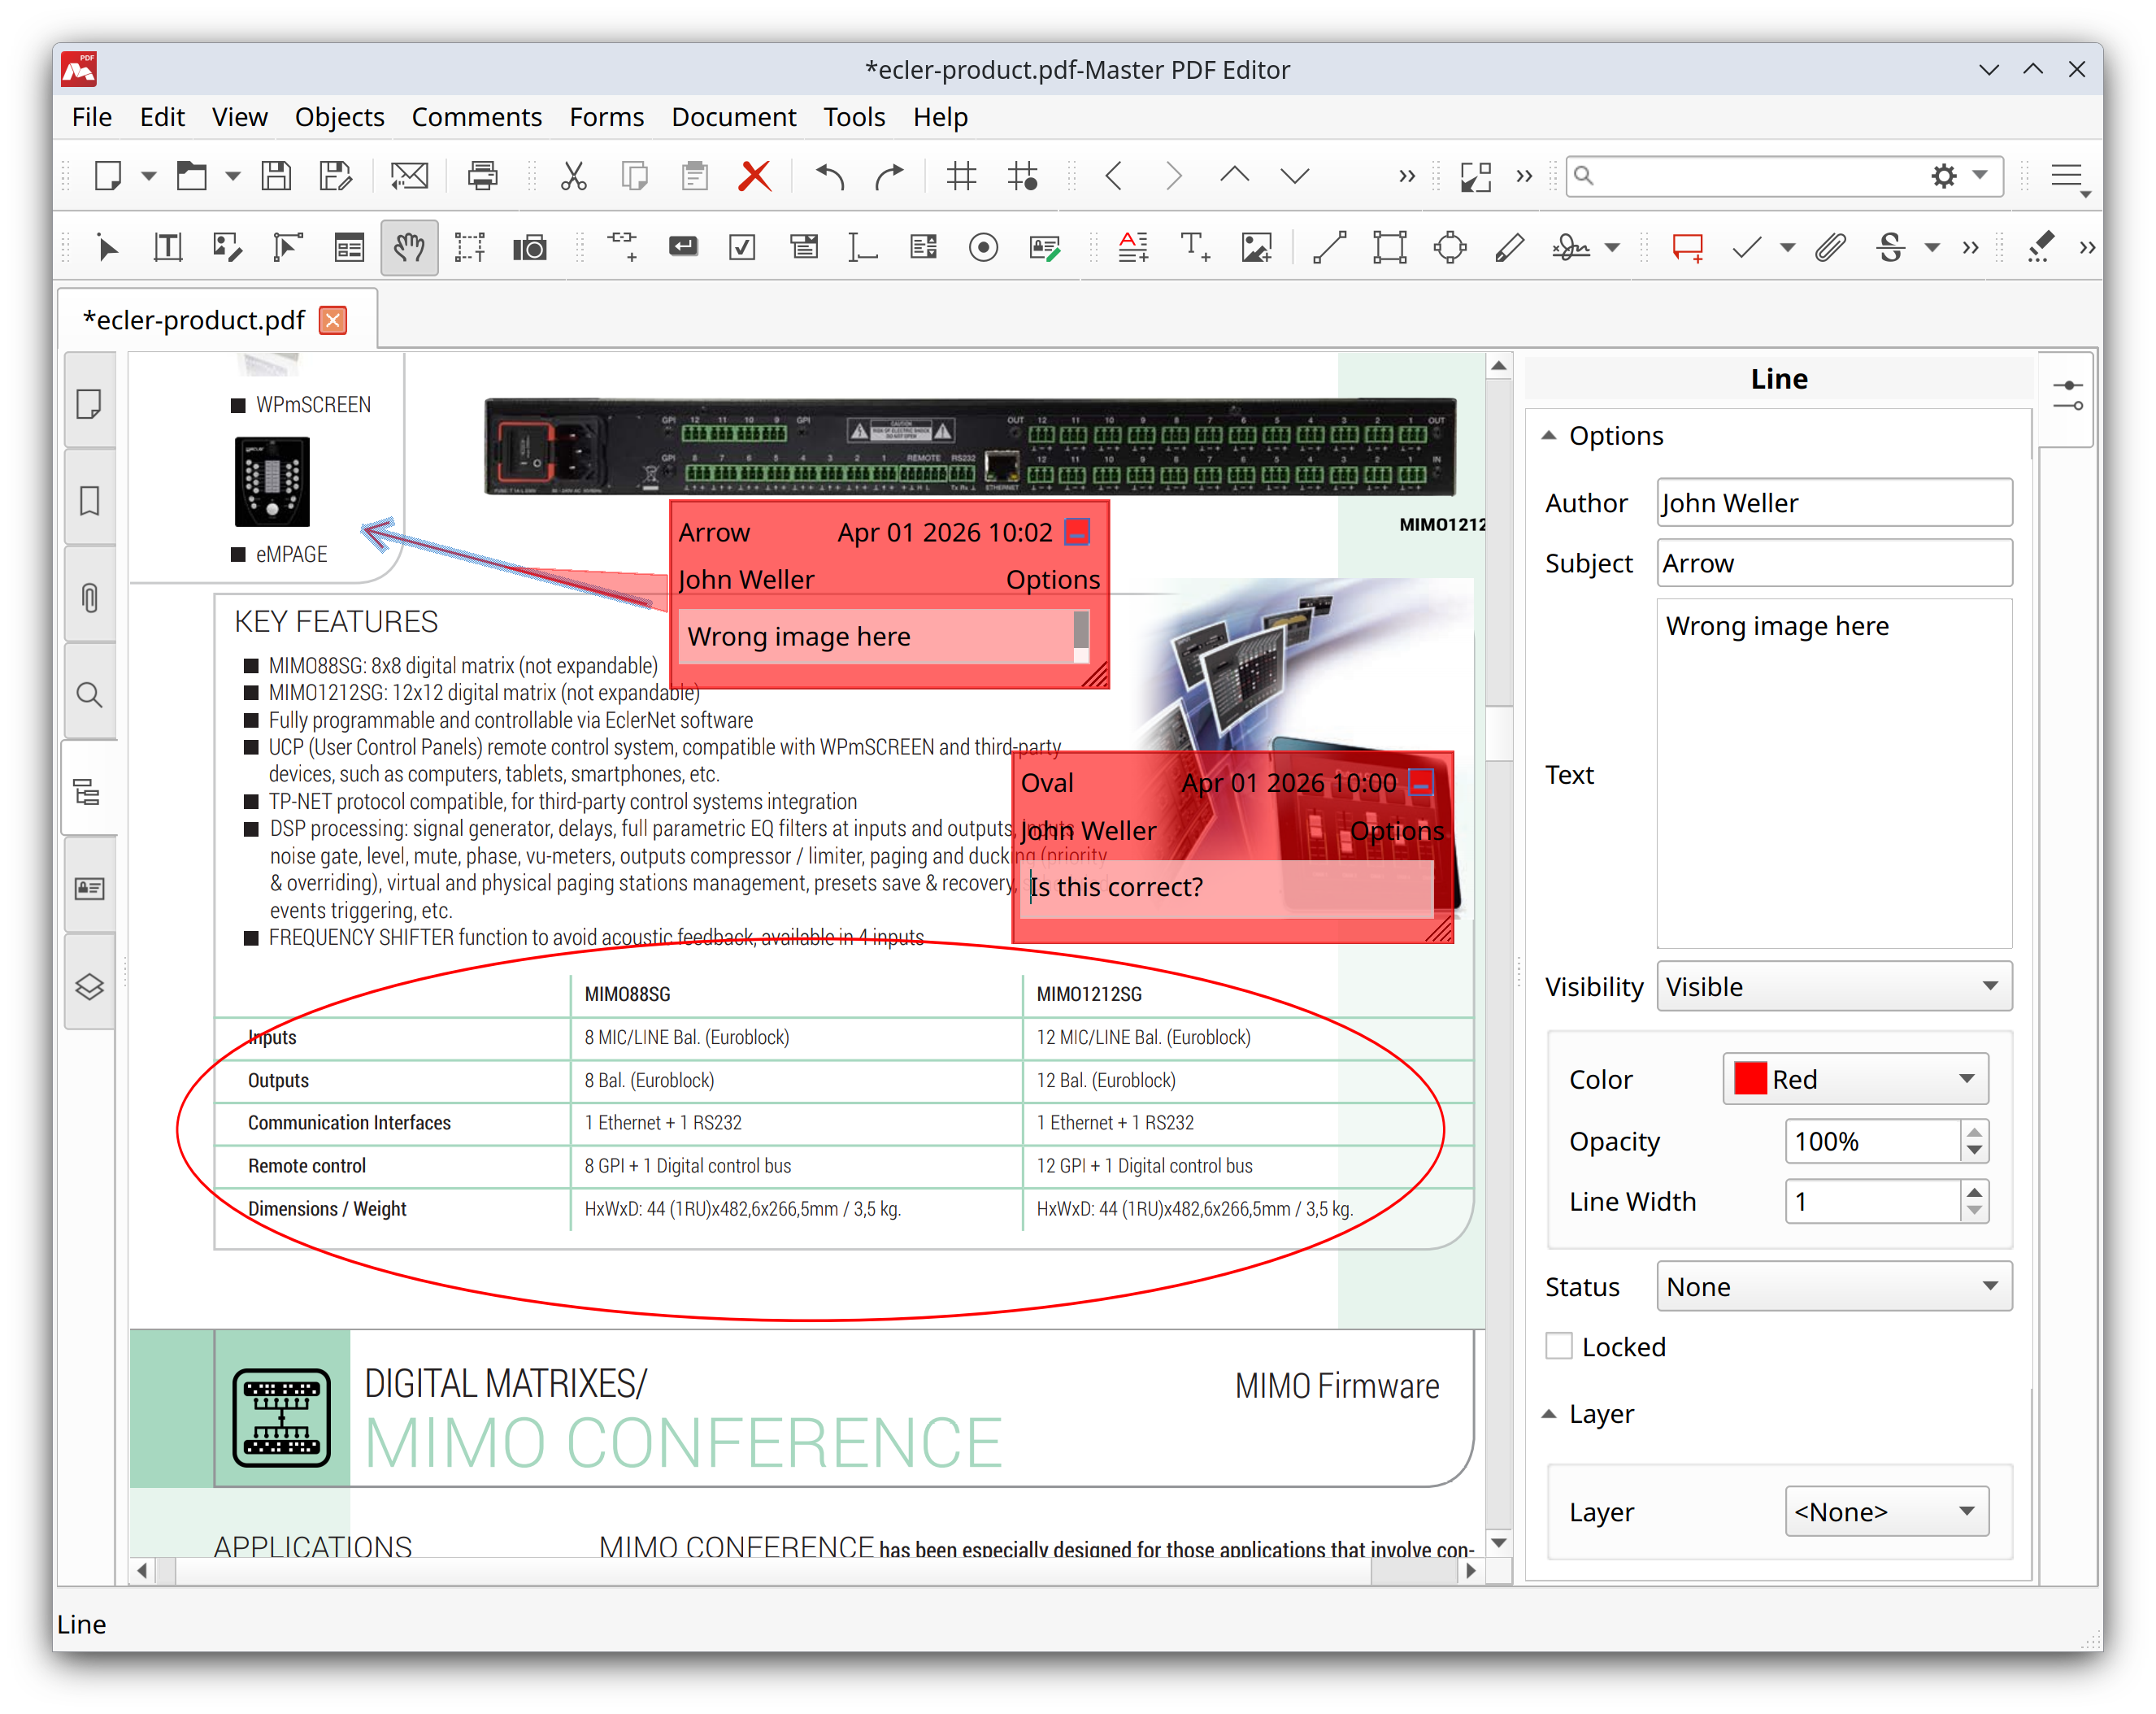Open the Status dropdown
This screenshot has width=2156, height=1714.
[1834, 1286]
